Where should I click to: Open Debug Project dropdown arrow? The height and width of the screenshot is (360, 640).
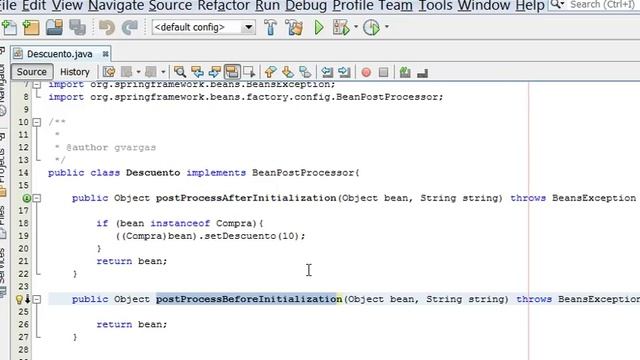coord(356,27)
